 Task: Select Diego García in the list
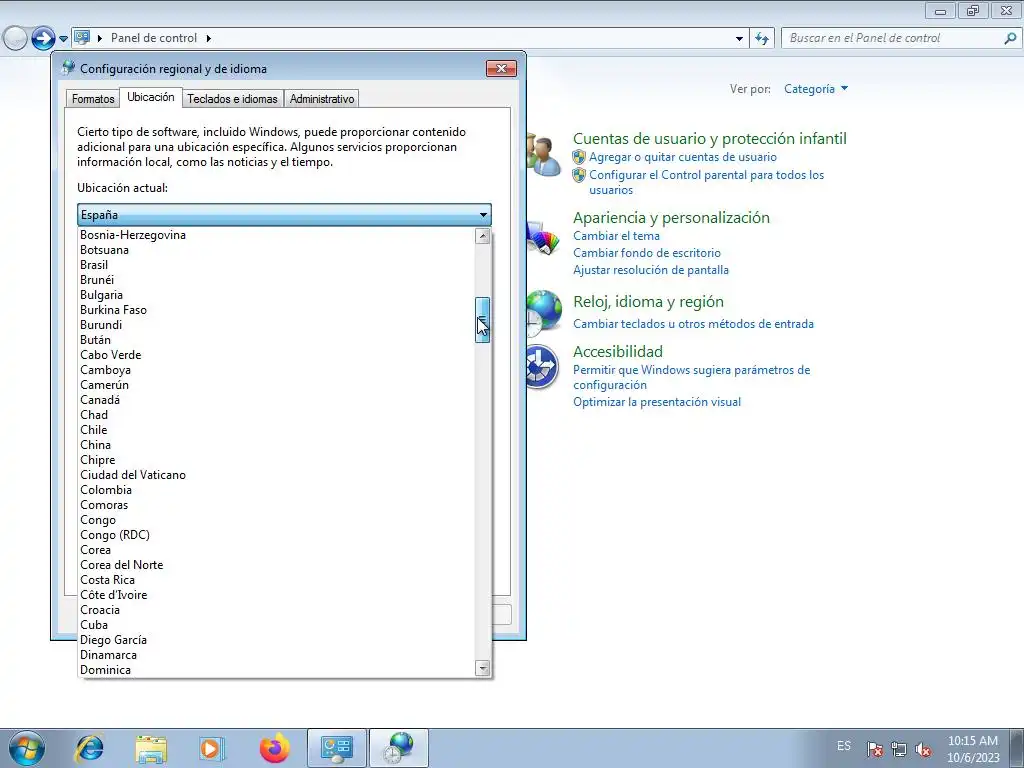276,641
